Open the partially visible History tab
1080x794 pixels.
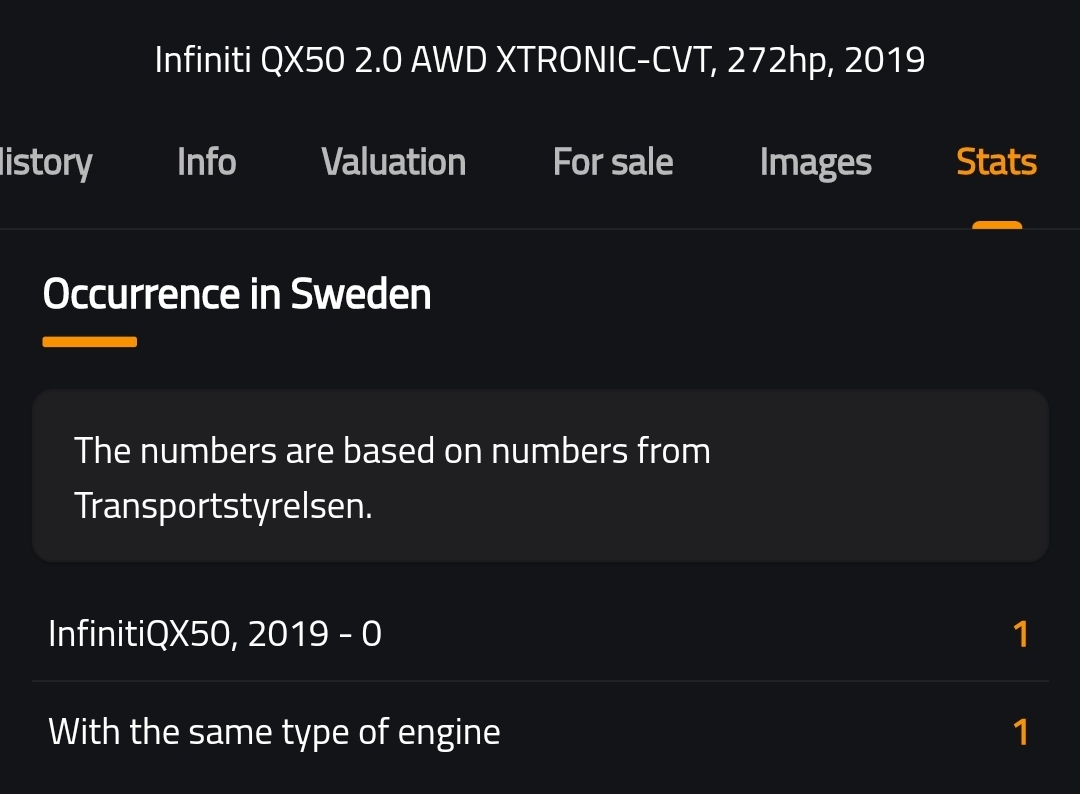pos(45,163)
